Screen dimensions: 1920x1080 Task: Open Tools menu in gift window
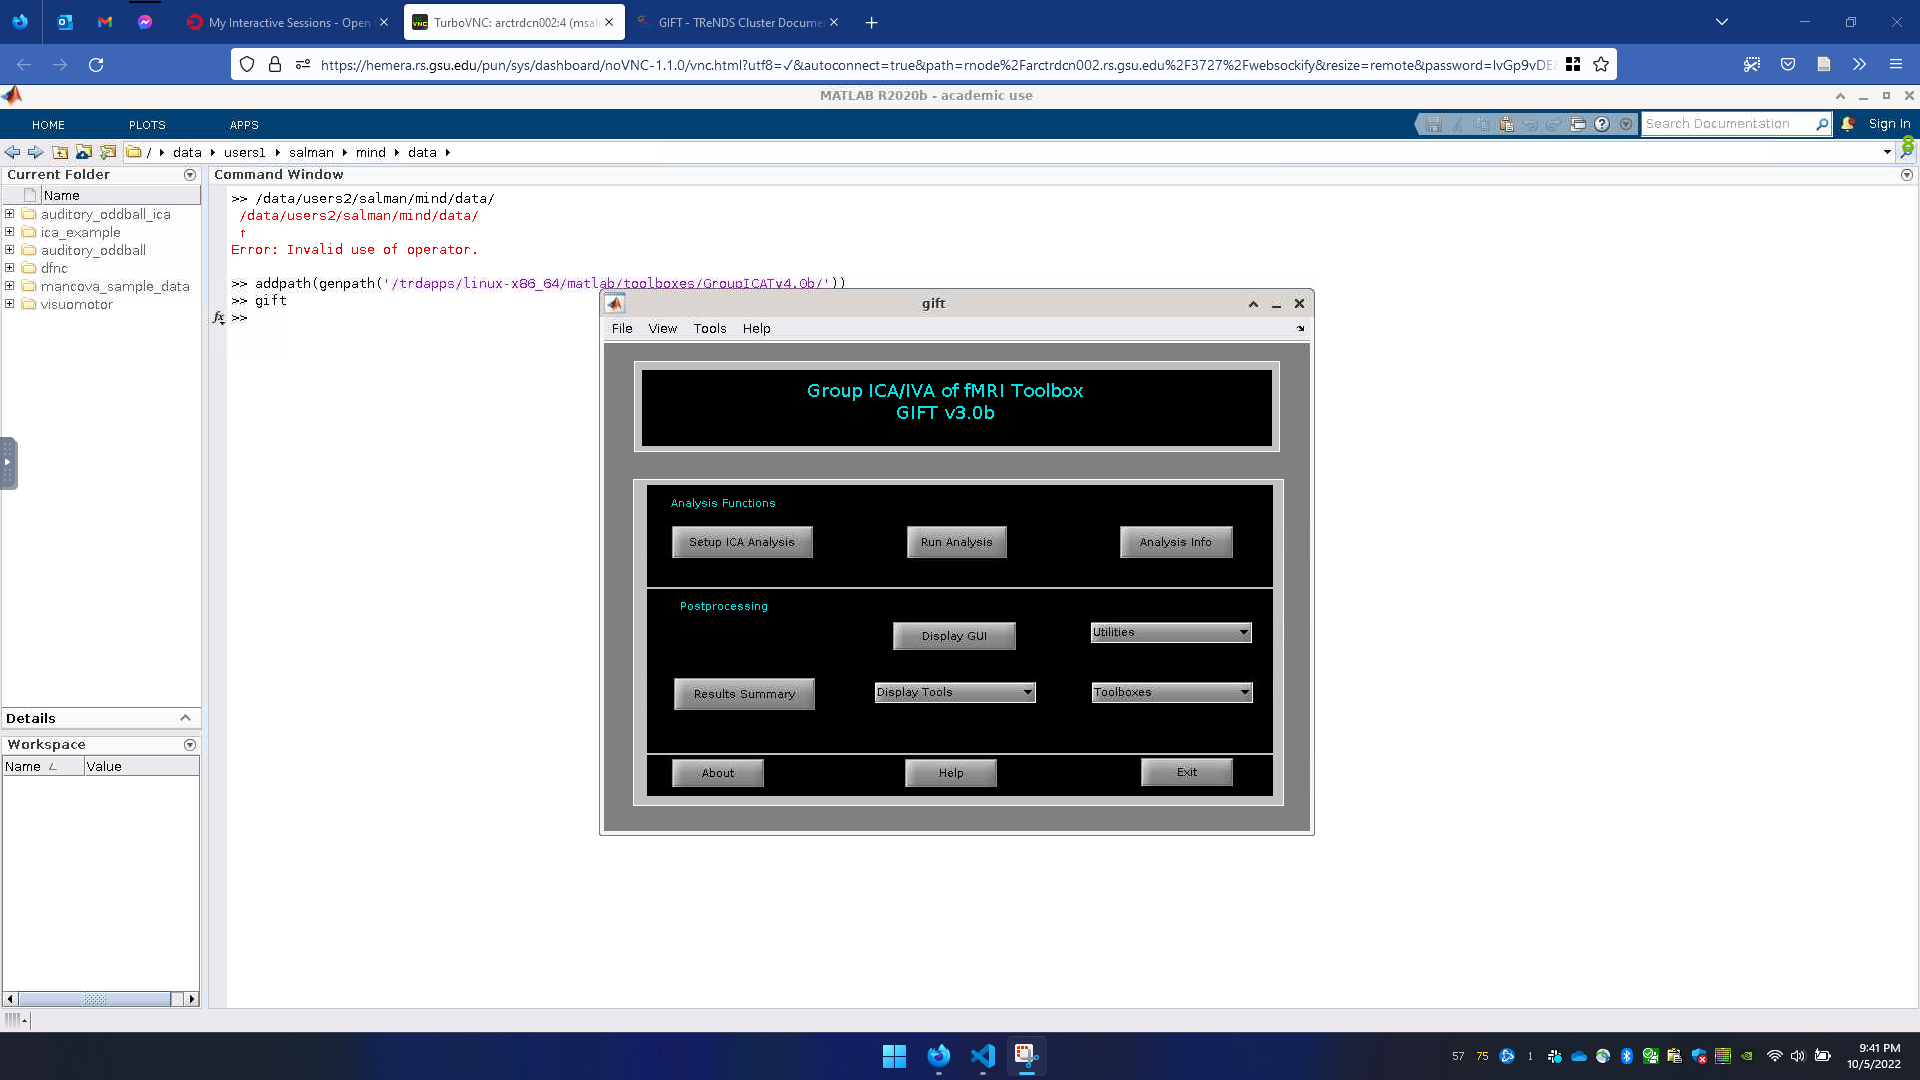point(710,328)
